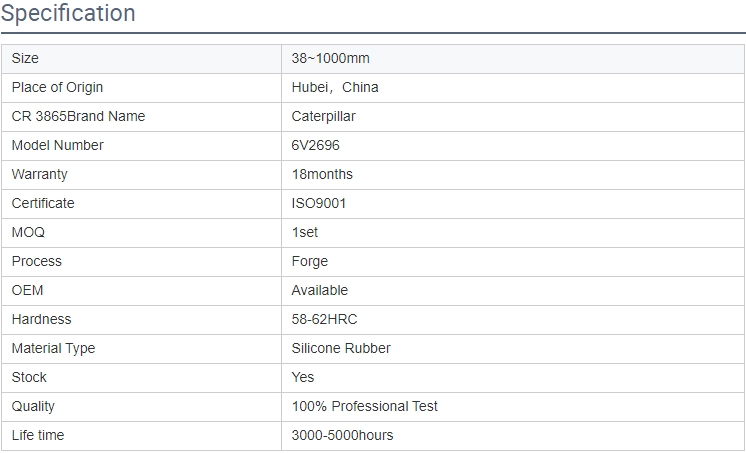Click the 38~1000mm size value

330,59
